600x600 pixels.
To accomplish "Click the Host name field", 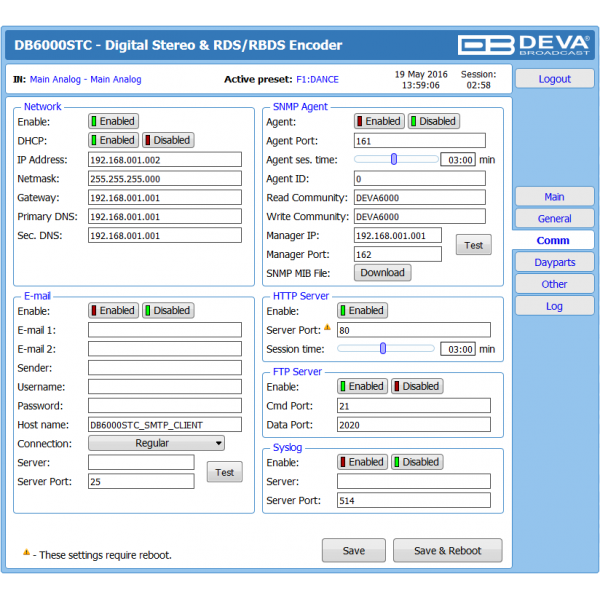I will (x=165, y=424).
